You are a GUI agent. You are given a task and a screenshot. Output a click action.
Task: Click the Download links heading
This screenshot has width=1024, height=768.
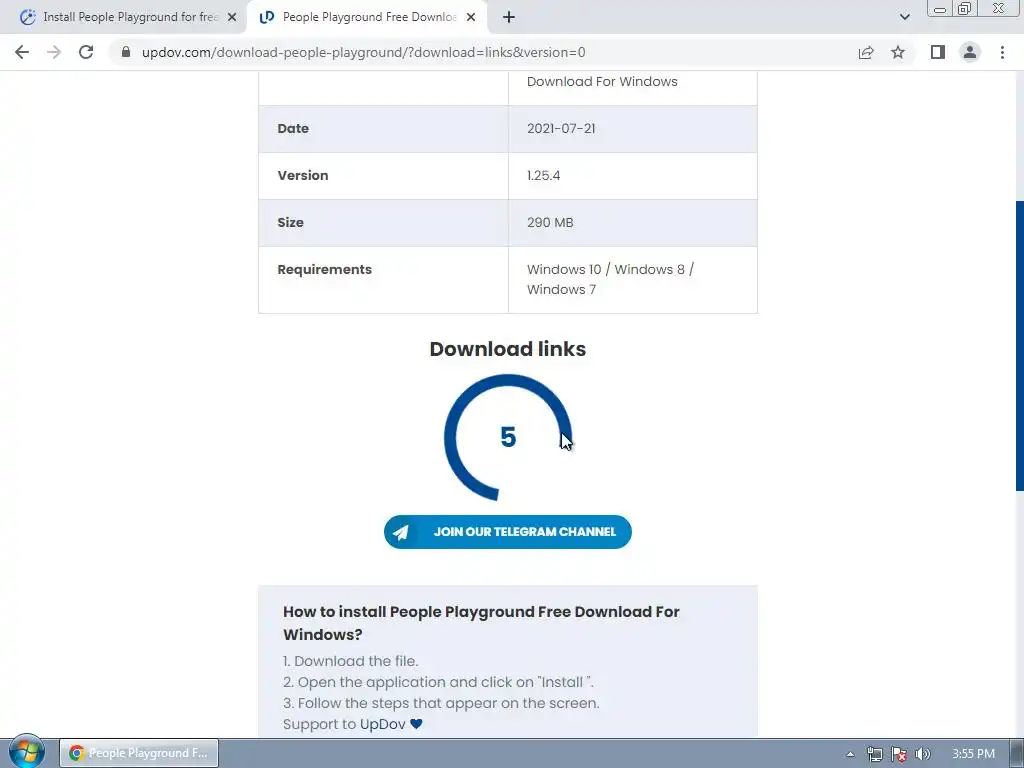tap(507, 349)
